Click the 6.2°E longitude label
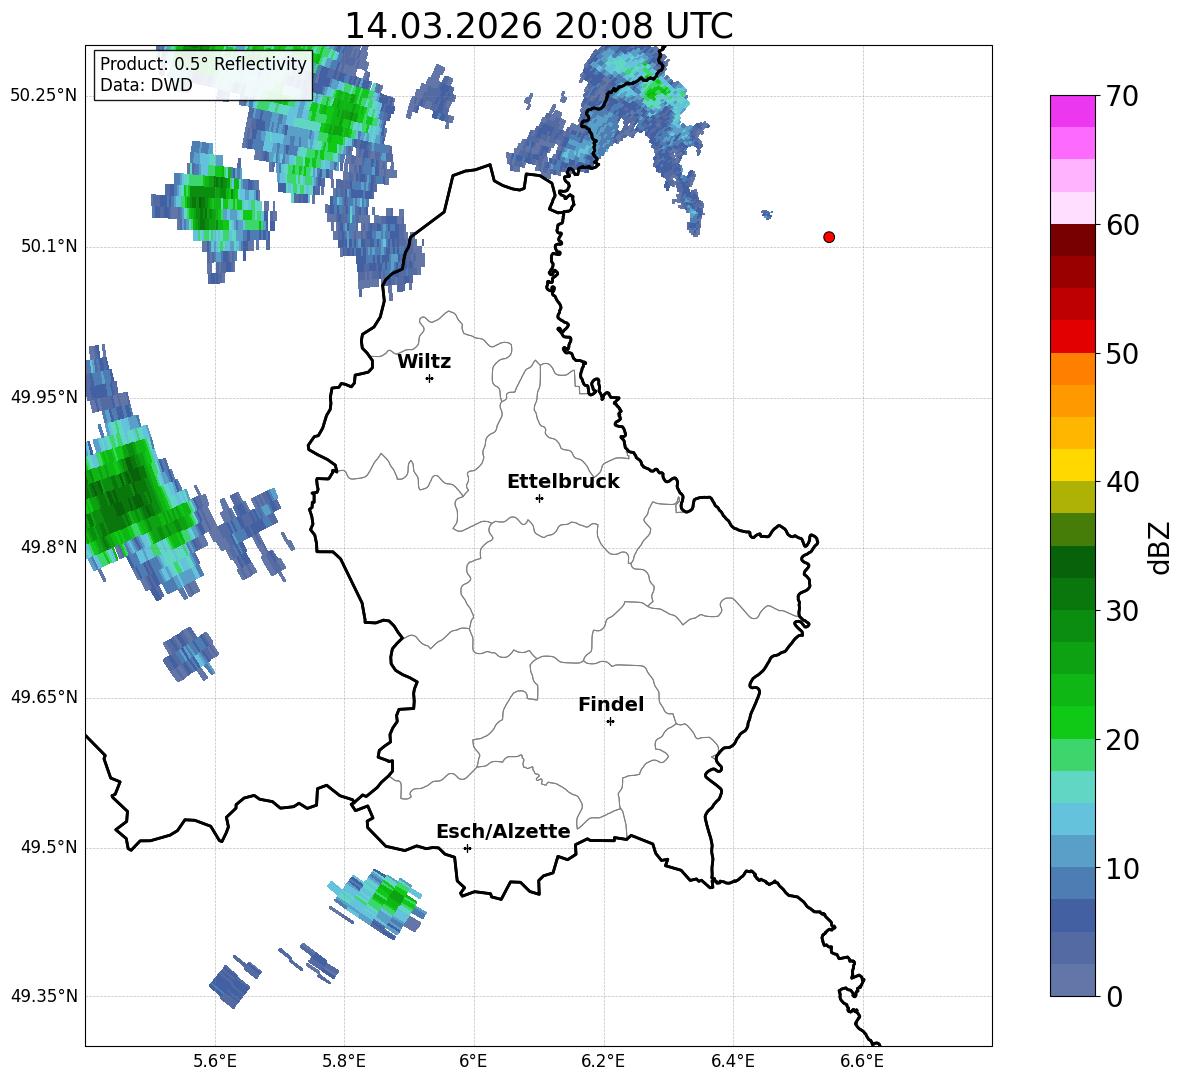 [603, 1061]
